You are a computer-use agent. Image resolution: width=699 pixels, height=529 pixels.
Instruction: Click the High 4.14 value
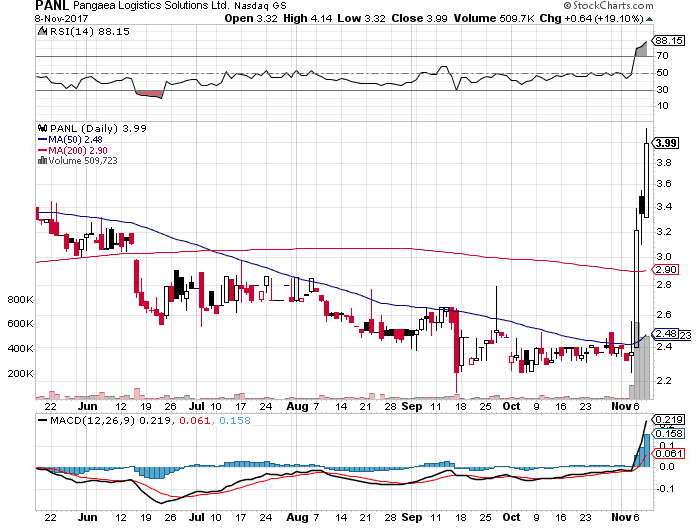(308, 18)
